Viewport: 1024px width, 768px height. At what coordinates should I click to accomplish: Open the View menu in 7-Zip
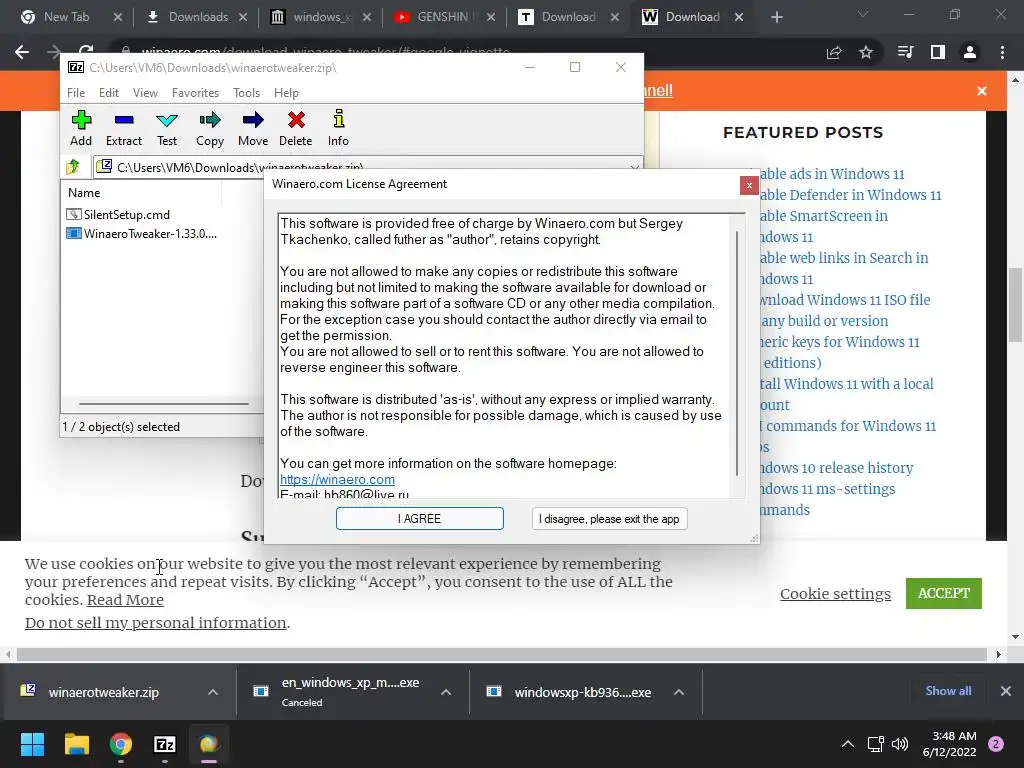coord(145,93)
